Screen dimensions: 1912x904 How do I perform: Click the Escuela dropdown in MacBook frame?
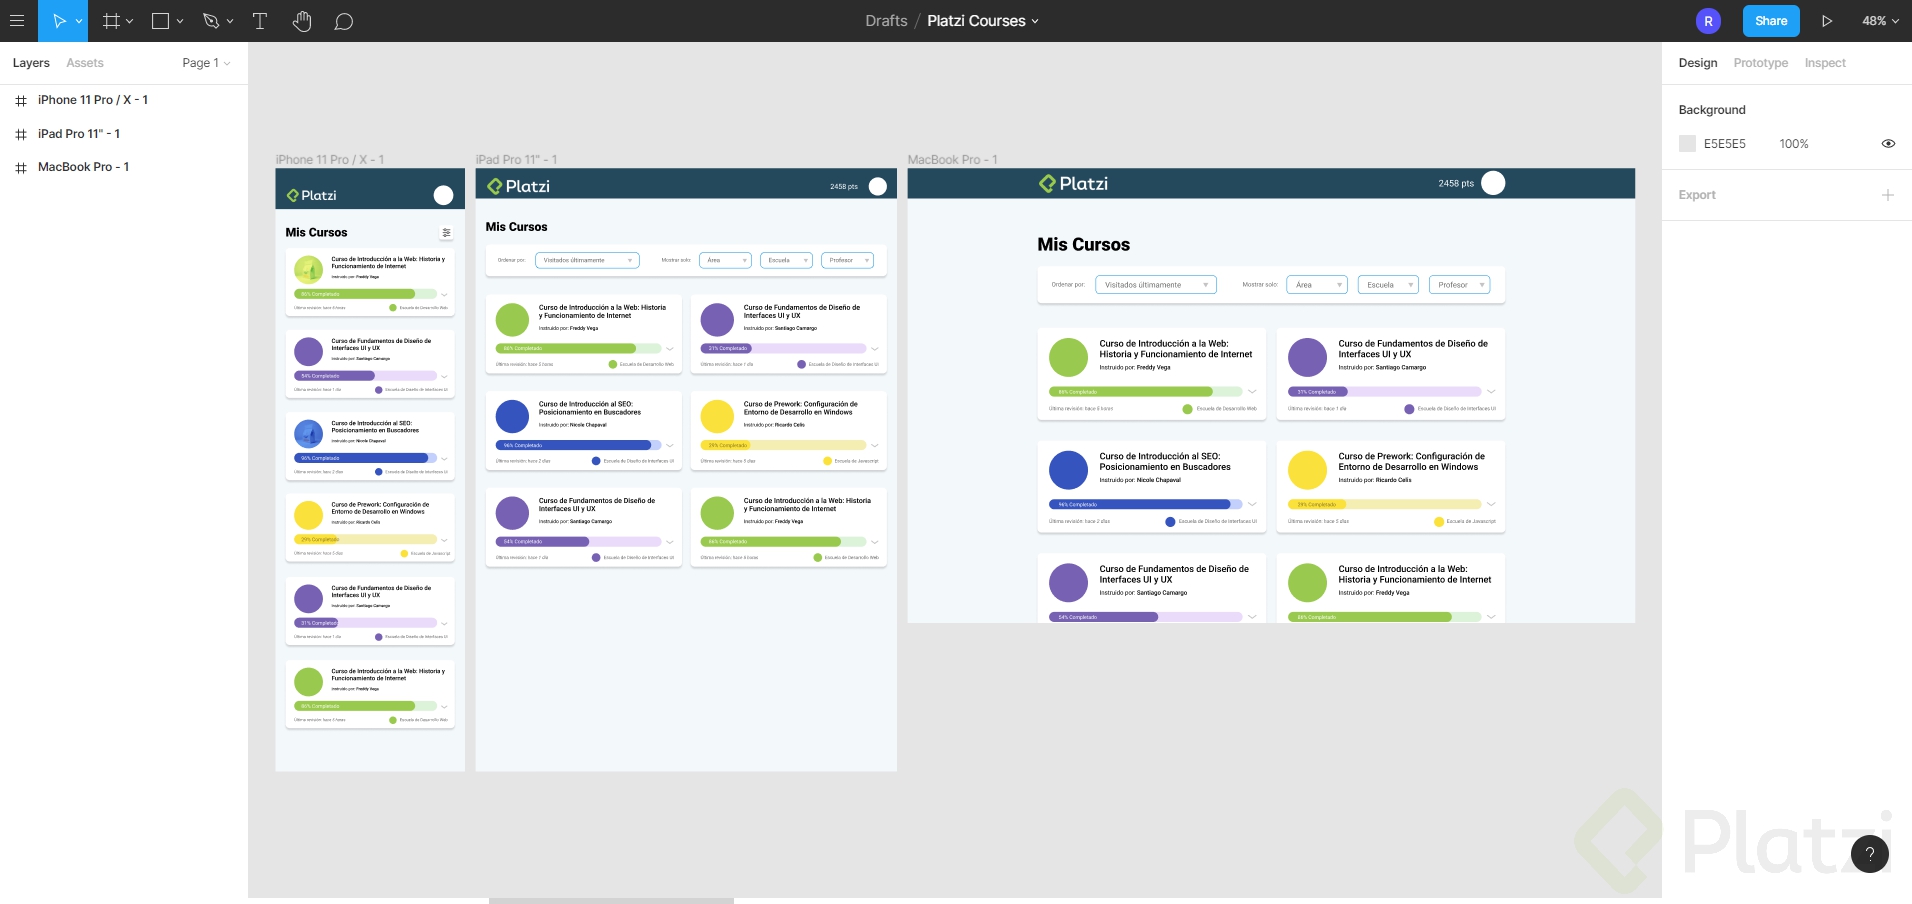1388,285
